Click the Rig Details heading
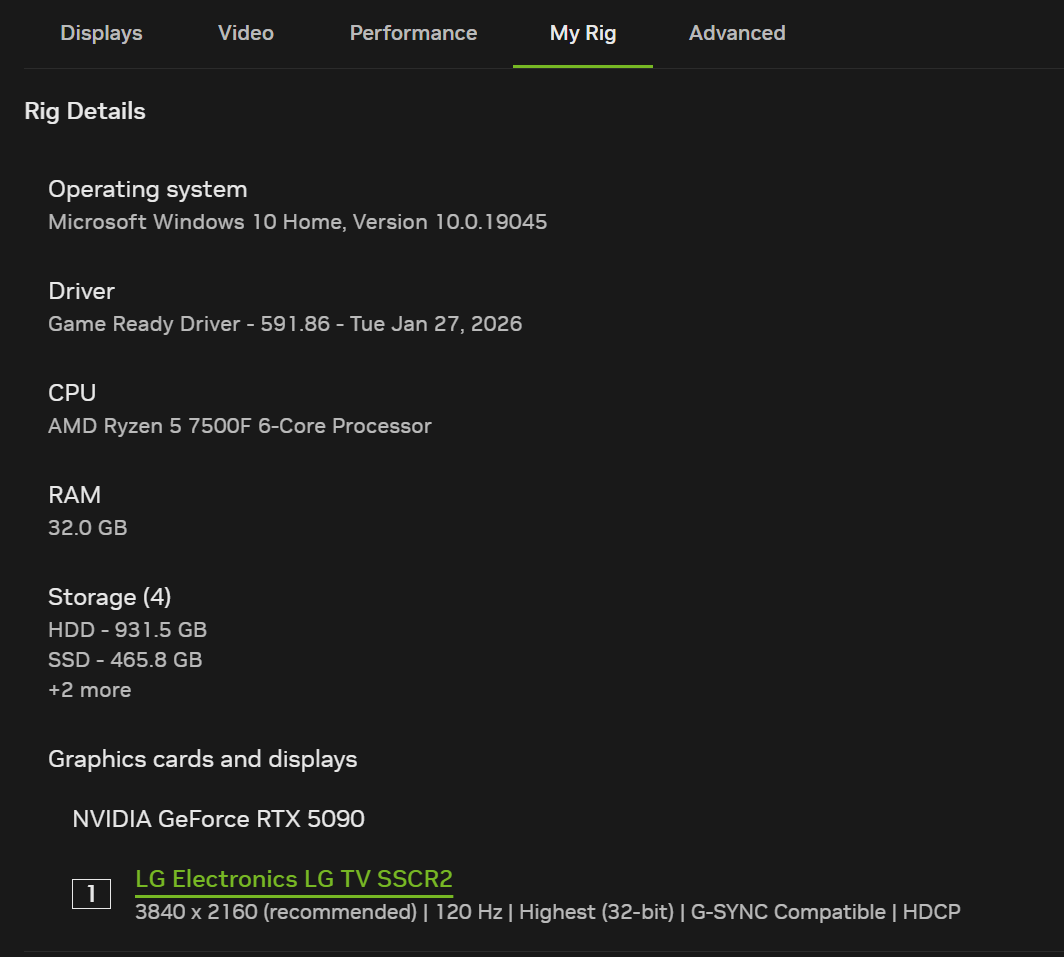This screenshot has width=1064, height=957. [x=85, y=111]
